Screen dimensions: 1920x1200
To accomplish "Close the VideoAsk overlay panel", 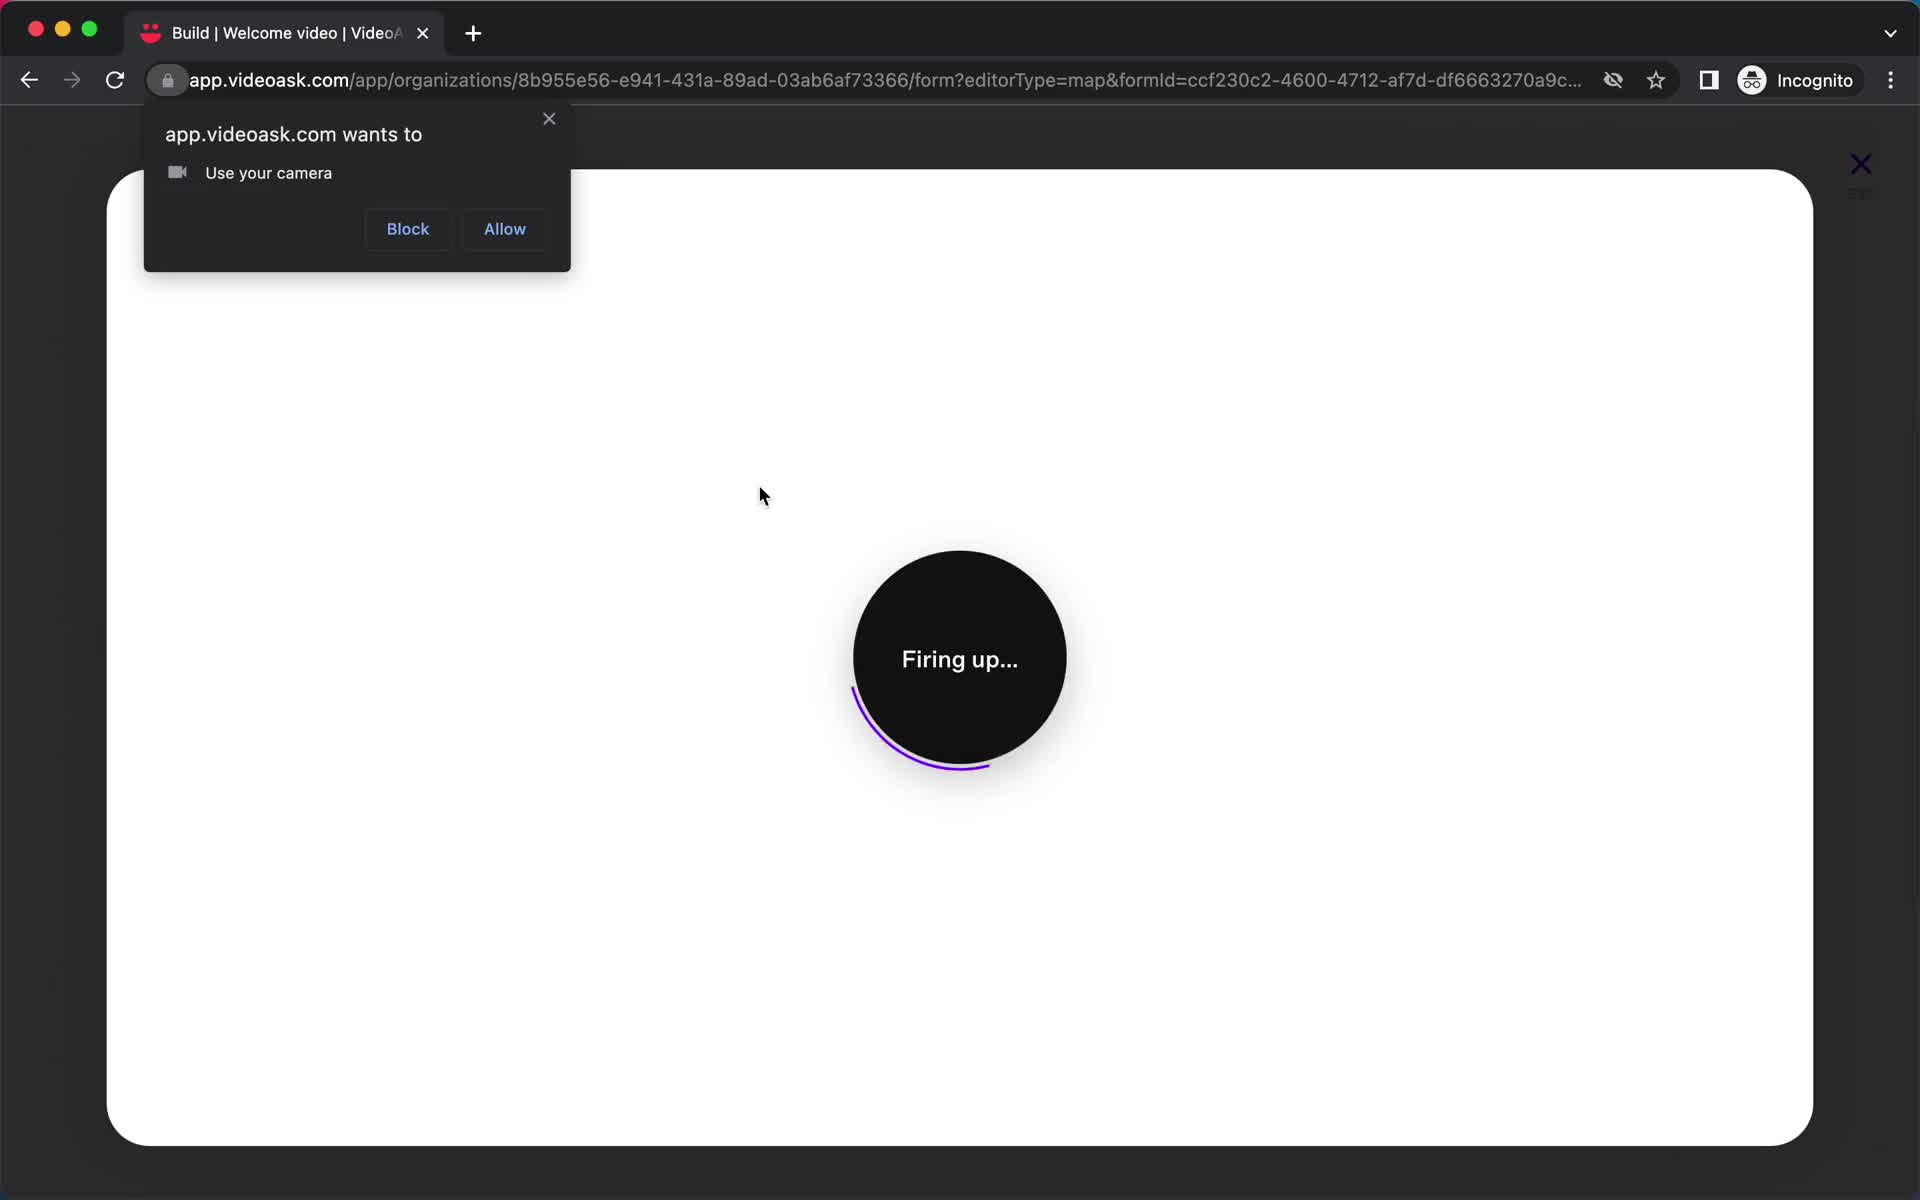I will point(1861,165).
